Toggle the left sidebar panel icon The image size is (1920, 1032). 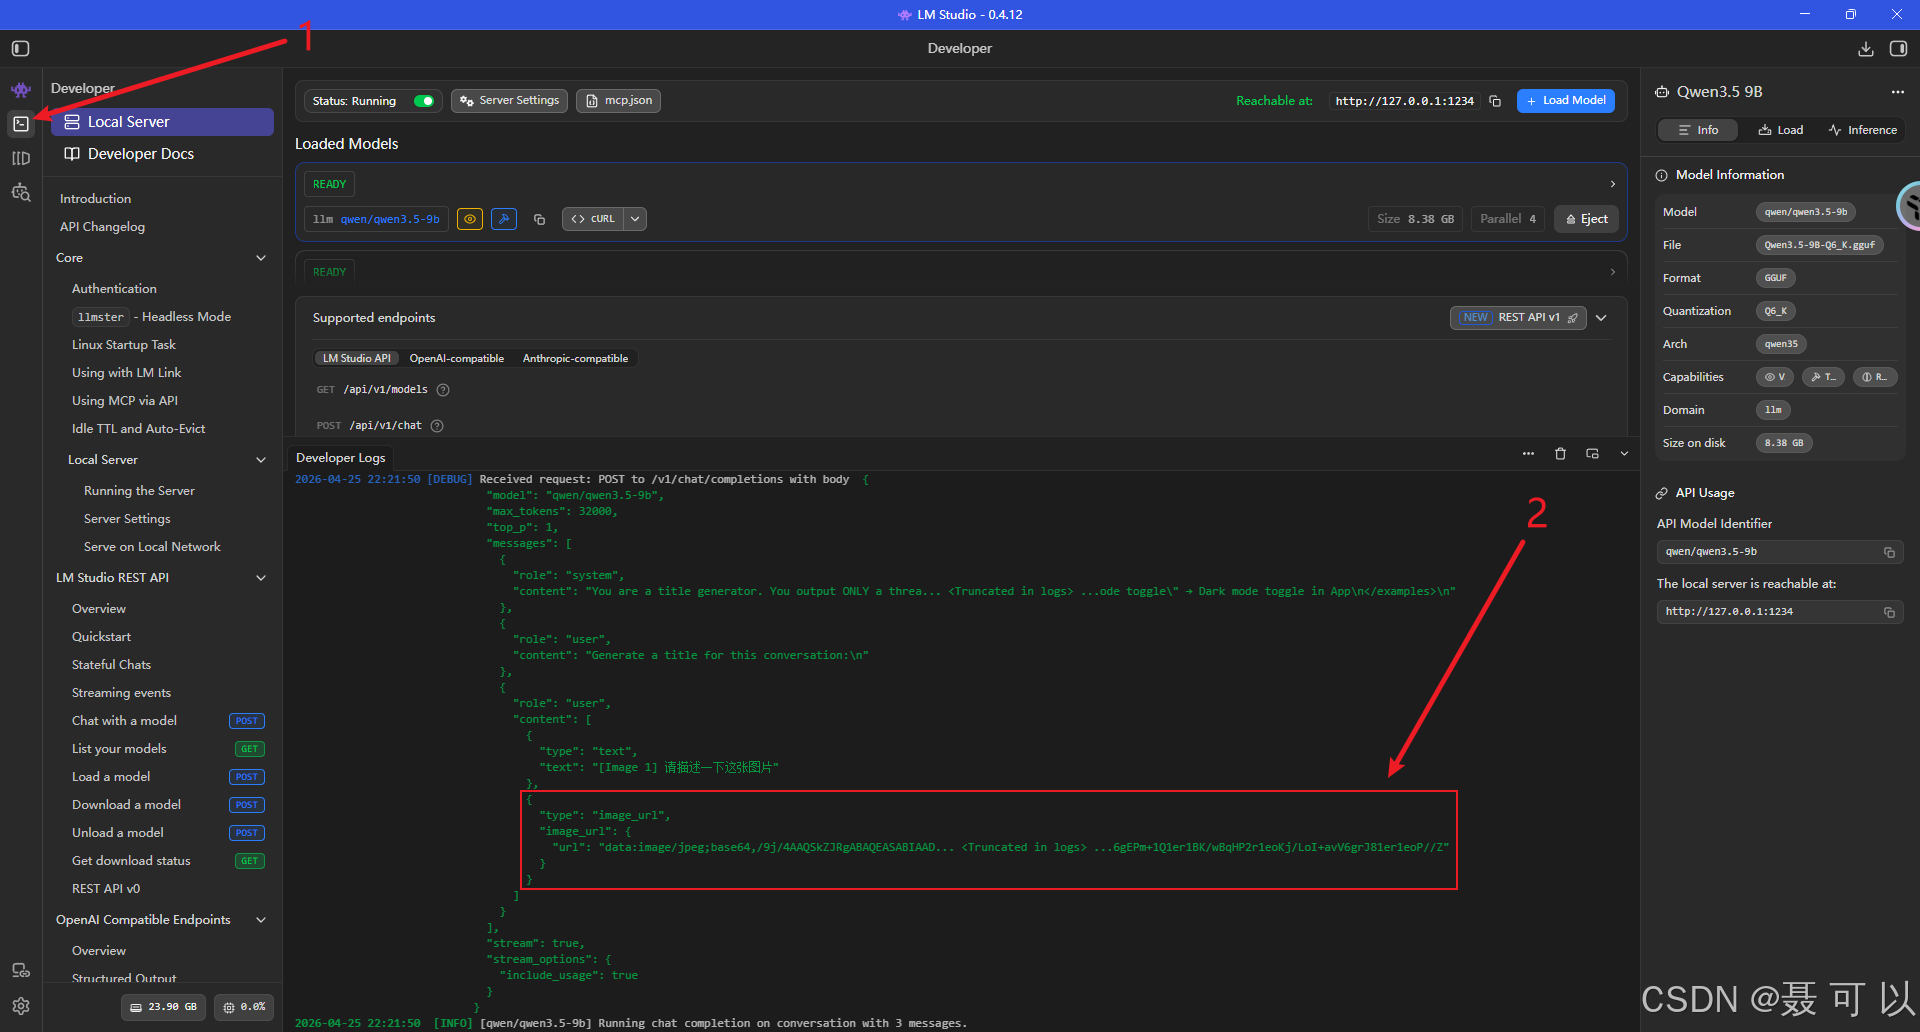(20, 48)
